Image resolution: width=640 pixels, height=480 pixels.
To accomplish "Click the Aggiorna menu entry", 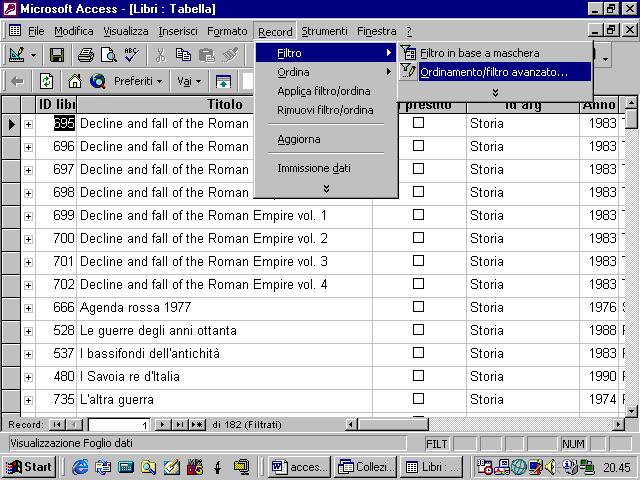I will pos(326,139).
